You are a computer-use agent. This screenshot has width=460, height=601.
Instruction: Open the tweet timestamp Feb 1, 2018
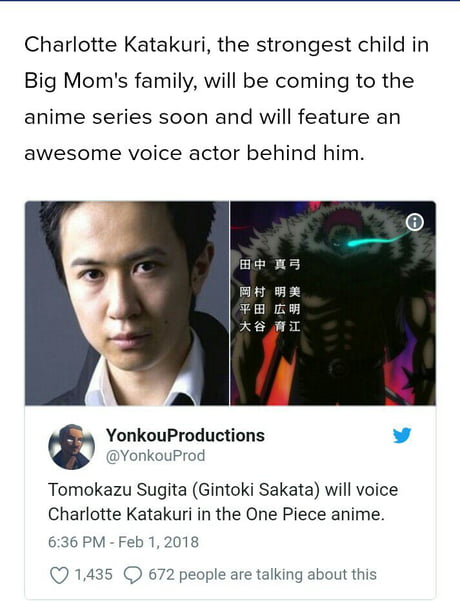pyautogui.click(x=123, y=542)
